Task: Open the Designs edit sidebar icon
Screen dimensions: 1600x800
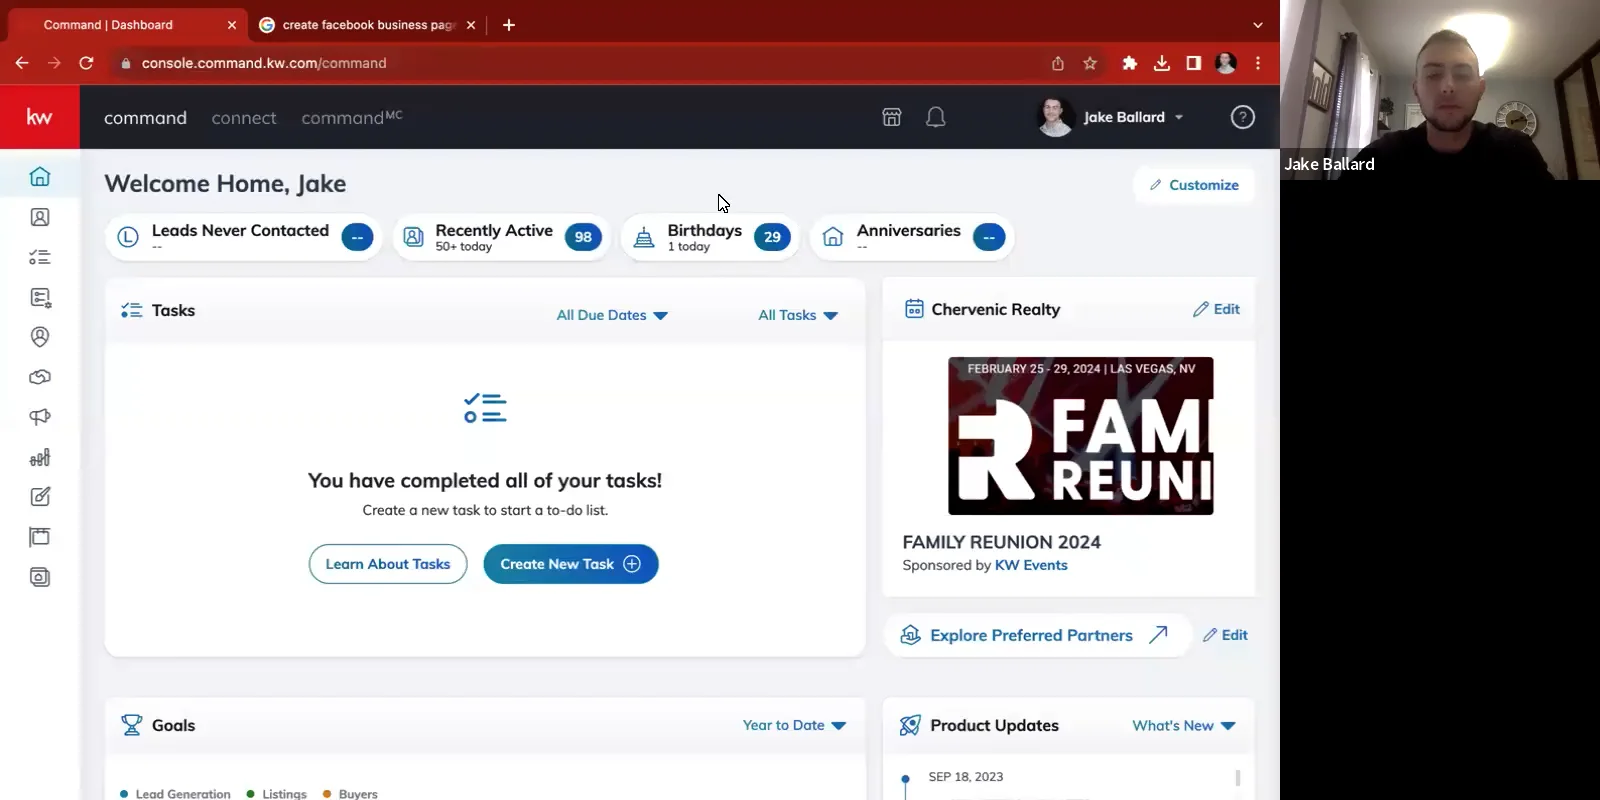Action: pyautogui.click(x=40, y=497)
